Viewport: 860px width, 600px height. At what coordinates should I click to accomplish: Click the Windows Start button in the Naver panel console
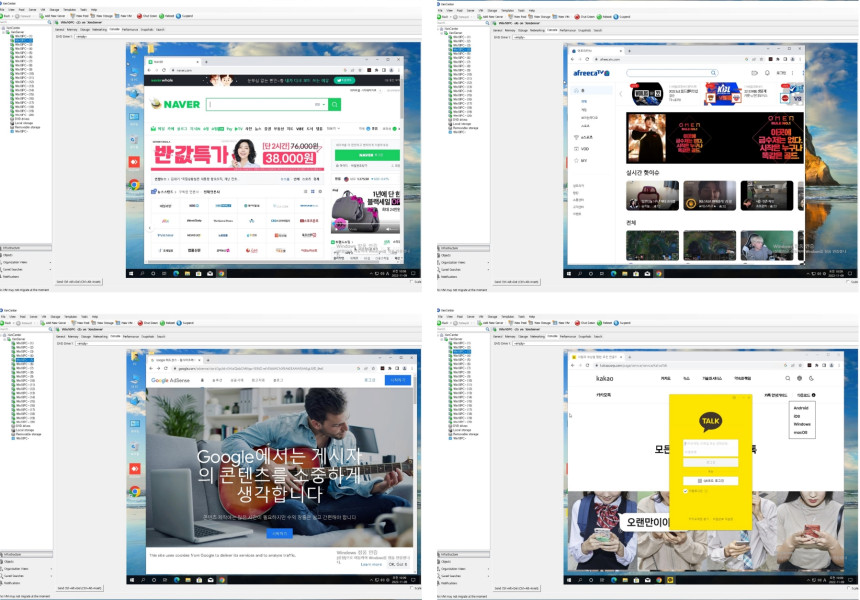pos(131,273)
